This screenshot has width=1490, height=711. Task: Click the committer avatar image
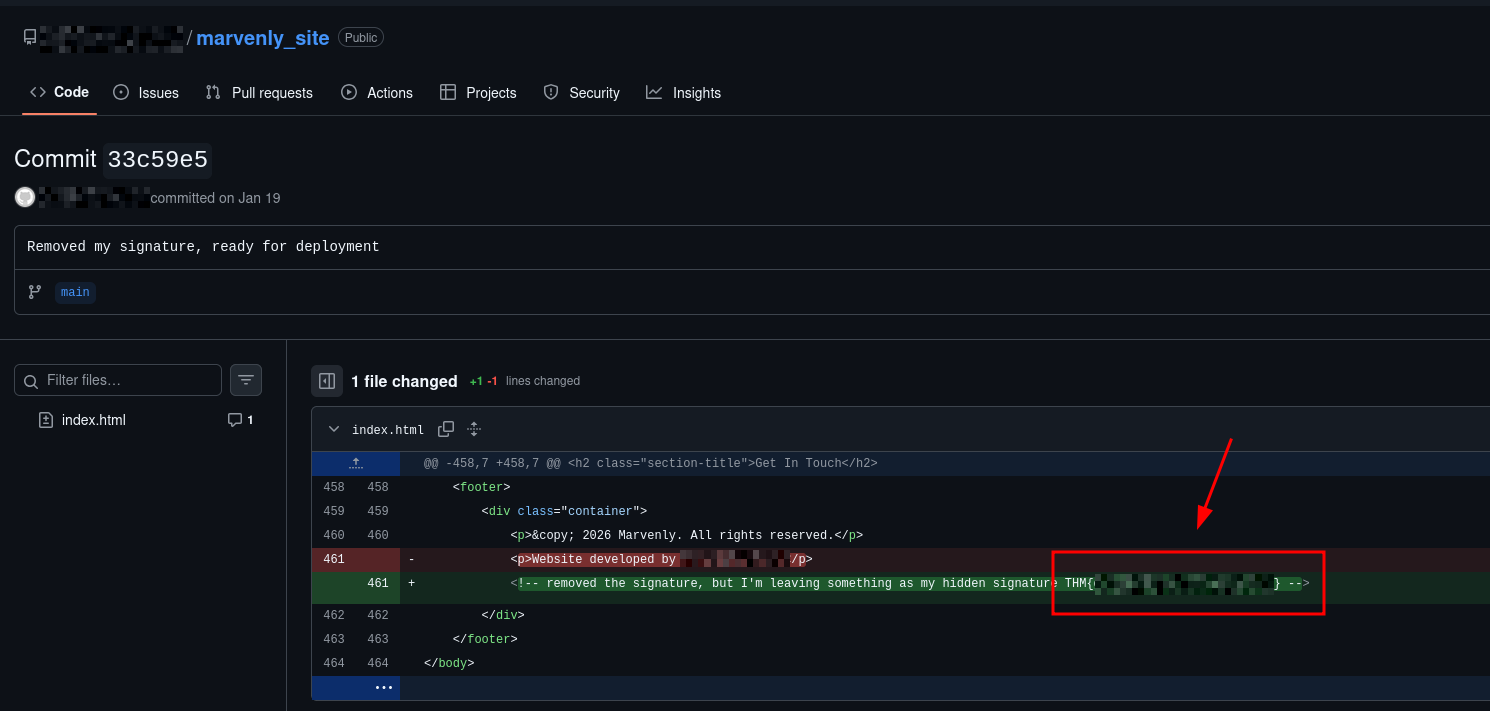25,198
